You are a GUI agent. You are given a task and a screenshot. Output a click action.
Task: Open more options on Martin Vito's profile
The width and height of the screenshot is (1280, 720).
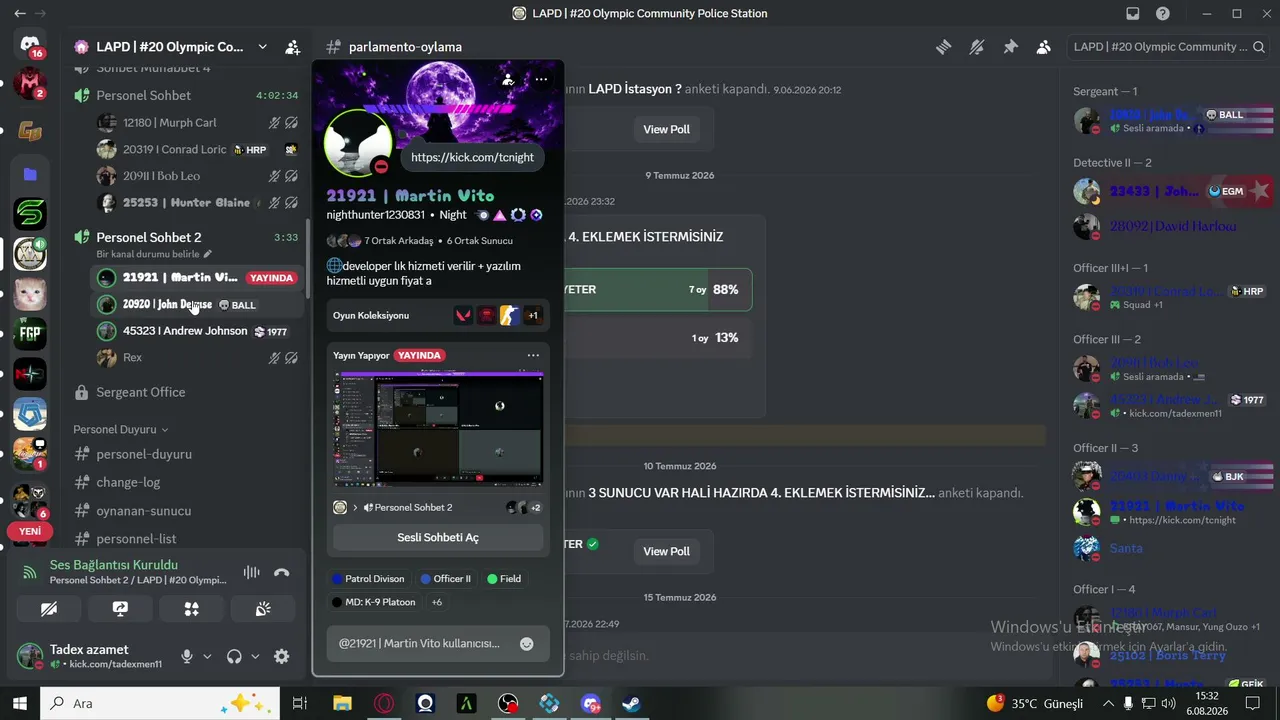point(541,79)
